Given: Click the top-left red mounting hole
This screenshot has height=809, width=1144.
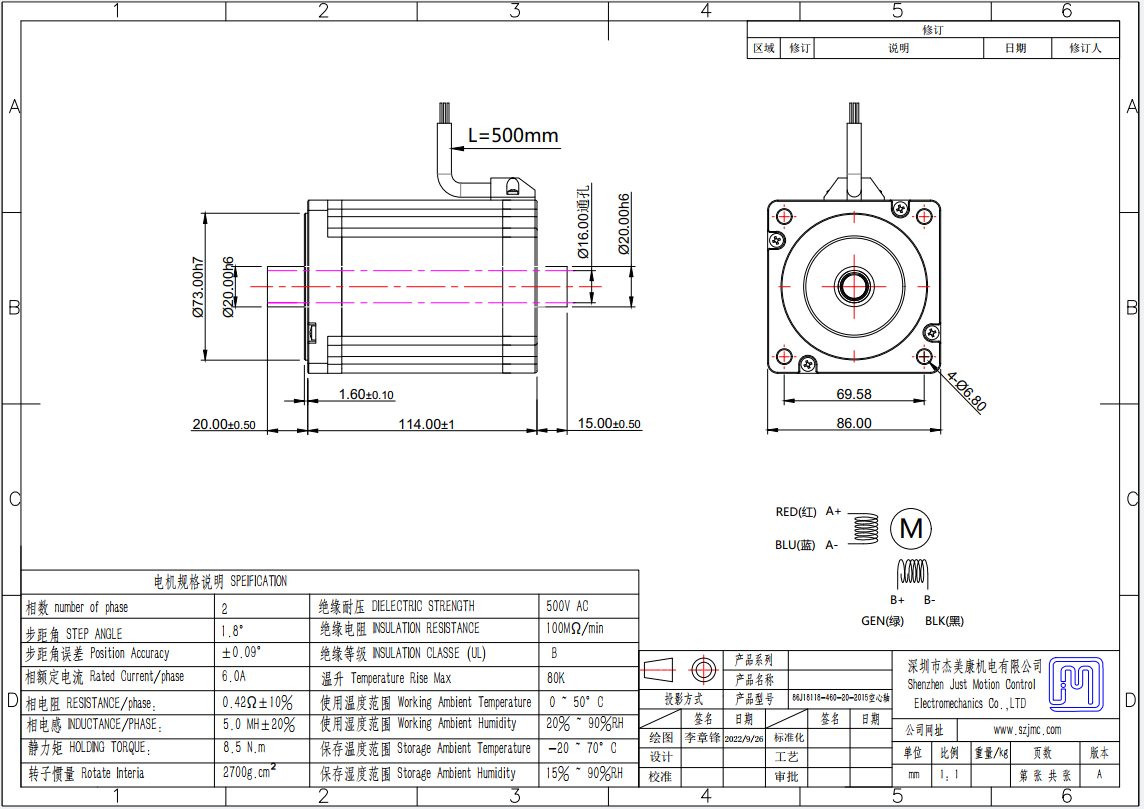Looking at the screenshot, I should click(x=785, y=217).
